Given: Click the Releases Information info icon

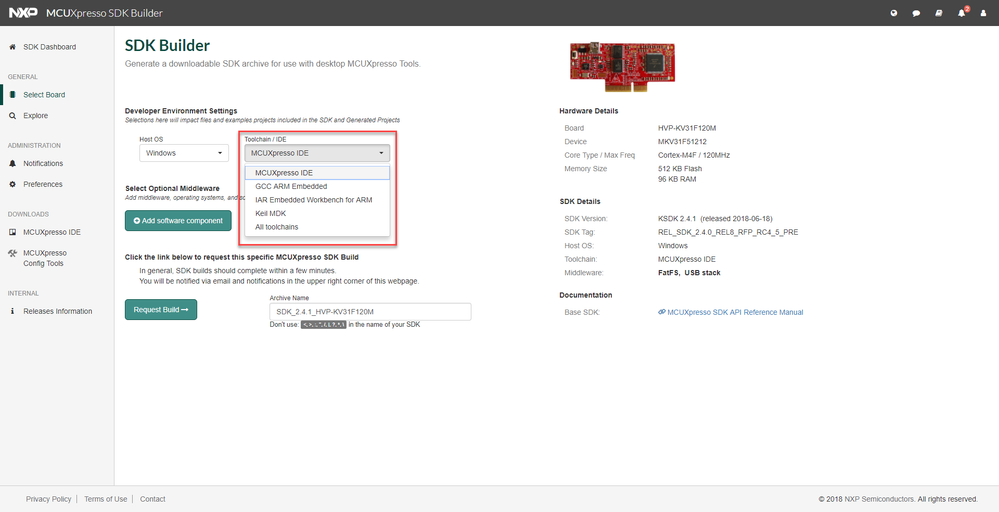Looking at the screenshot, I should (12, 311).
